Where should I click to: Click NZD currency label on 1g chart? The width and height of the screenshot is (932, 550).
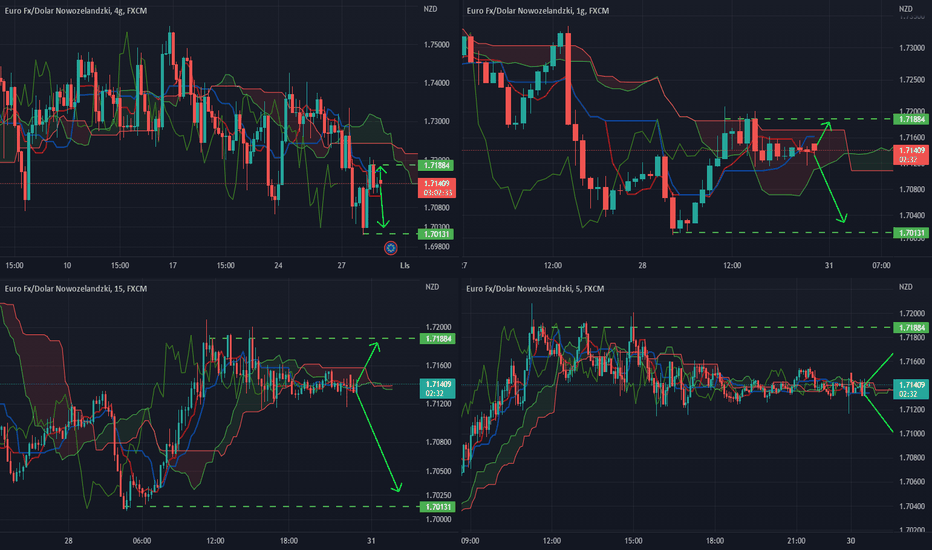[905, 9]
